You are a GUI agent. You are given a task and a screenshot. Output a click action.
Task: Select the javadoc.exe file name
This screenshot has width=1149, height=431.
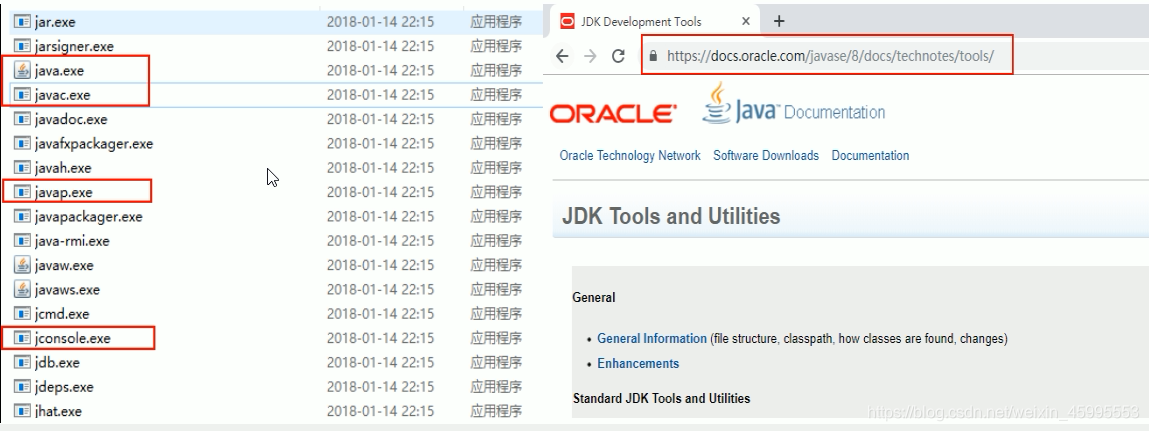70,119
